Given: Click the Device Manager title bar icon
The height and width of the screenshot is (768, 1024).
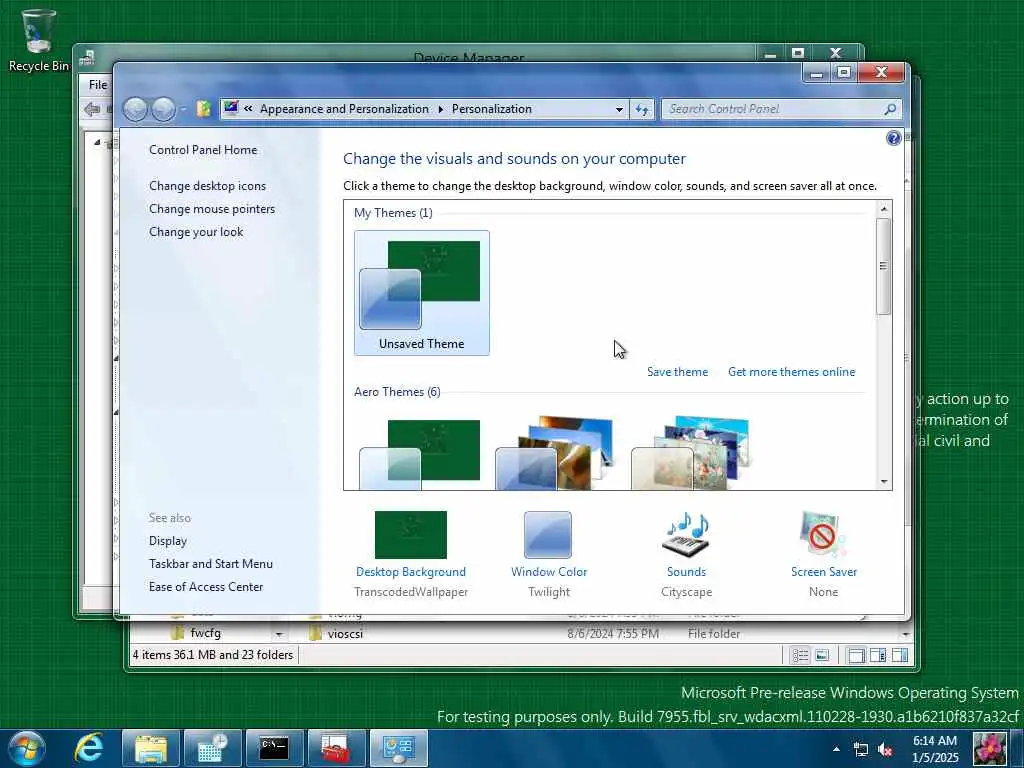Looking at the screenshot, I should 87,58.
